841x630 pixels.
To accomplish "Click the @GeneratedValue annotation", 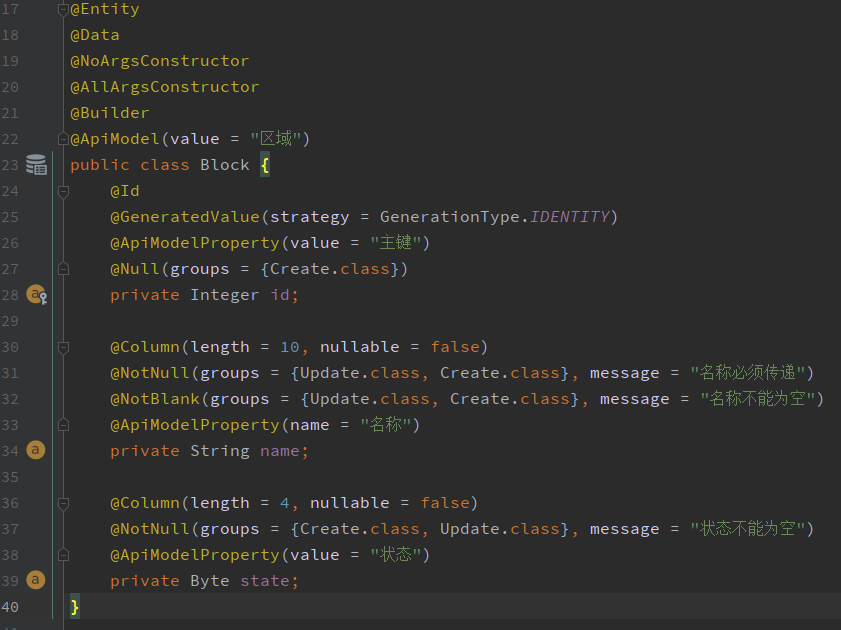I will (x=185, y=217).
